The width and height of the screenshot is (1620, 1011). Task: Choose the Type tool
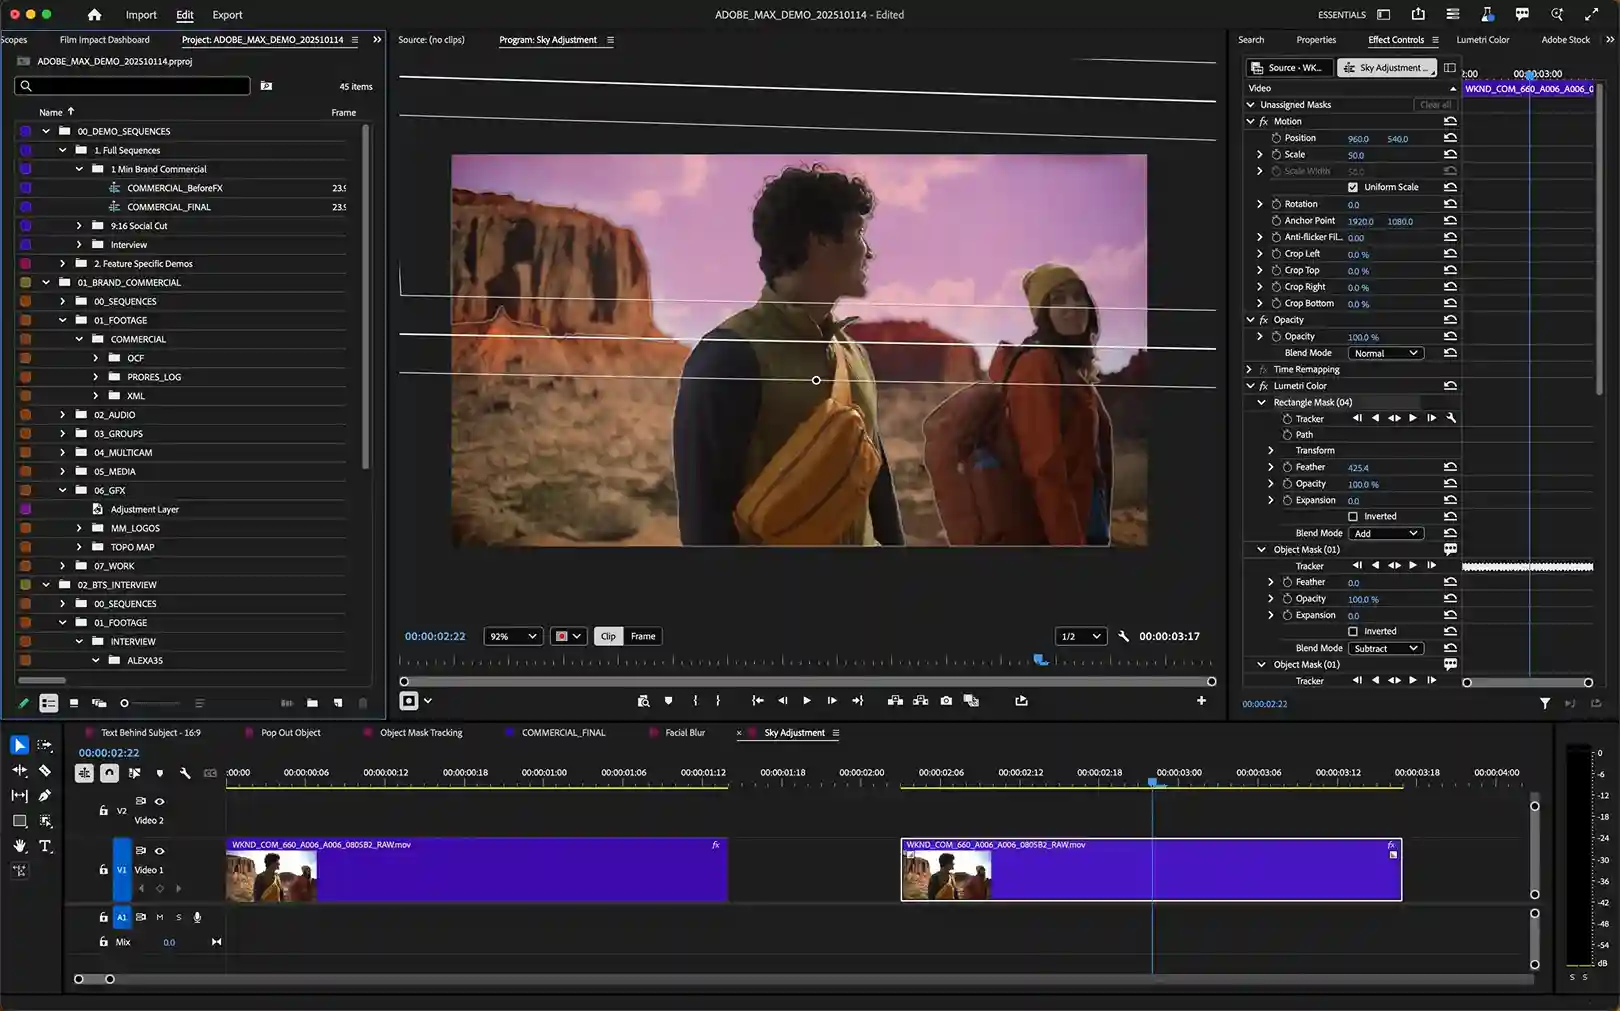click(45, 846)
